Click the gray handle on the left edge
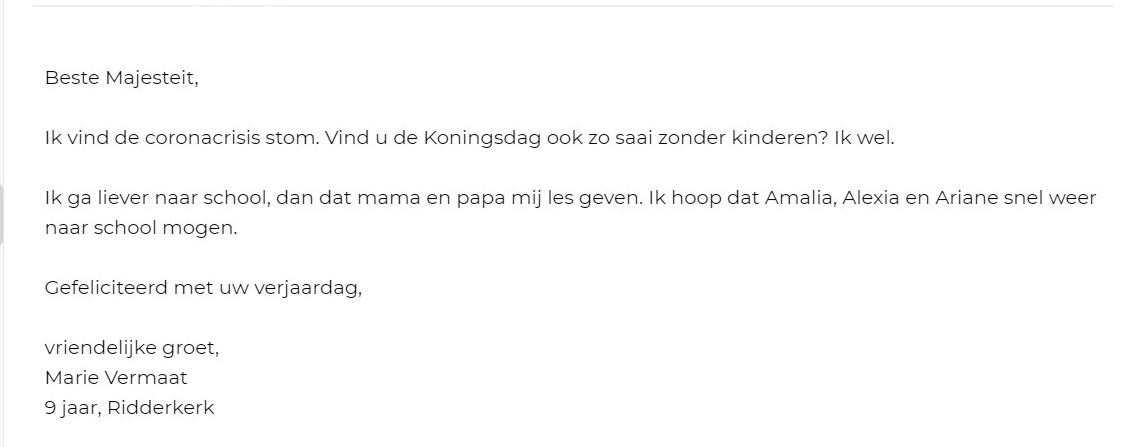Screen dimensions: 1132x447 (x=2, y=214)
